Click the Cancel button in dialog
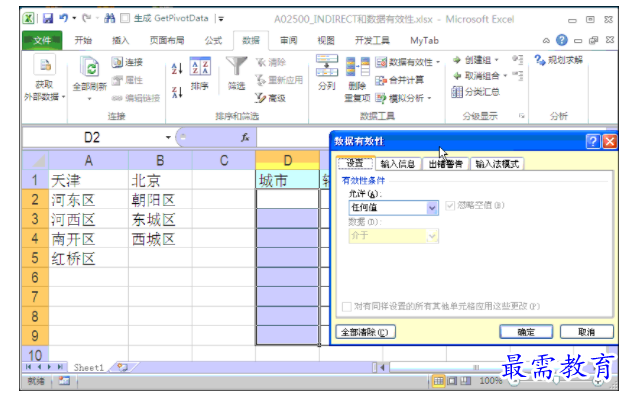623x398 pixels. pyautogui.click(x=586, y=332)
